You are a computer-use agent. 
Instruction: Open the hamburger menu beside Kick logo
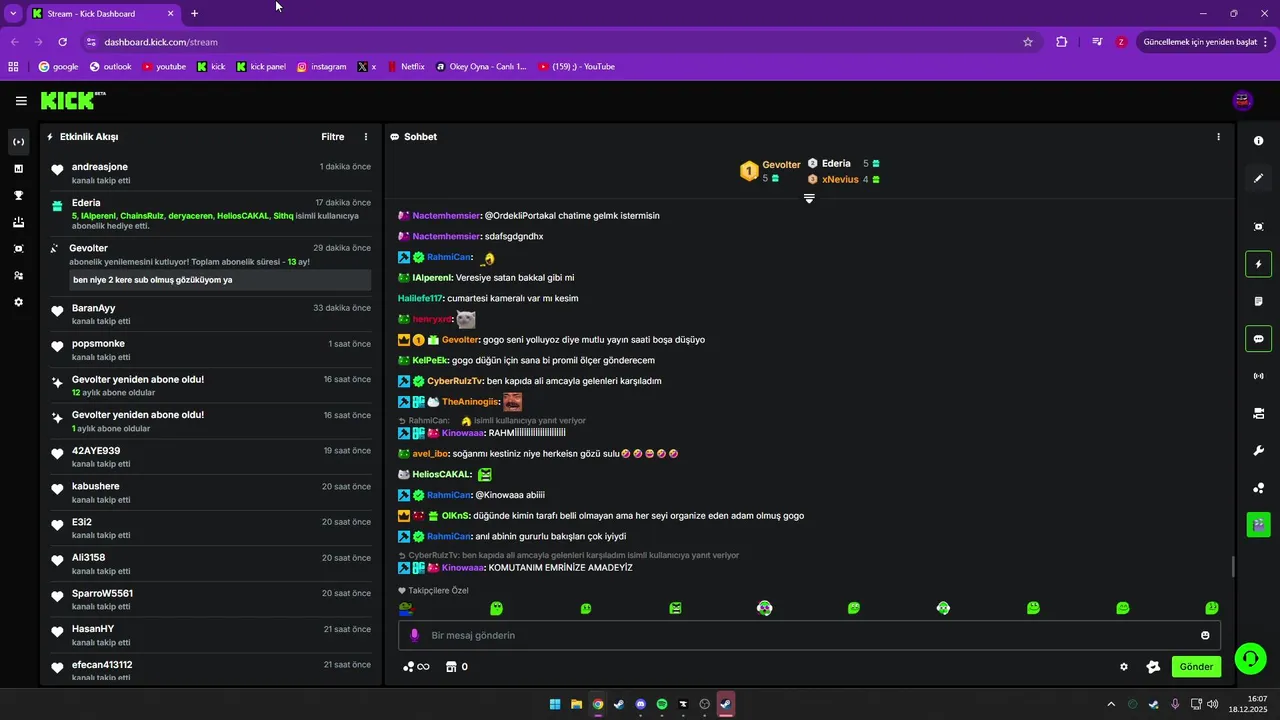tap(21, 101)
